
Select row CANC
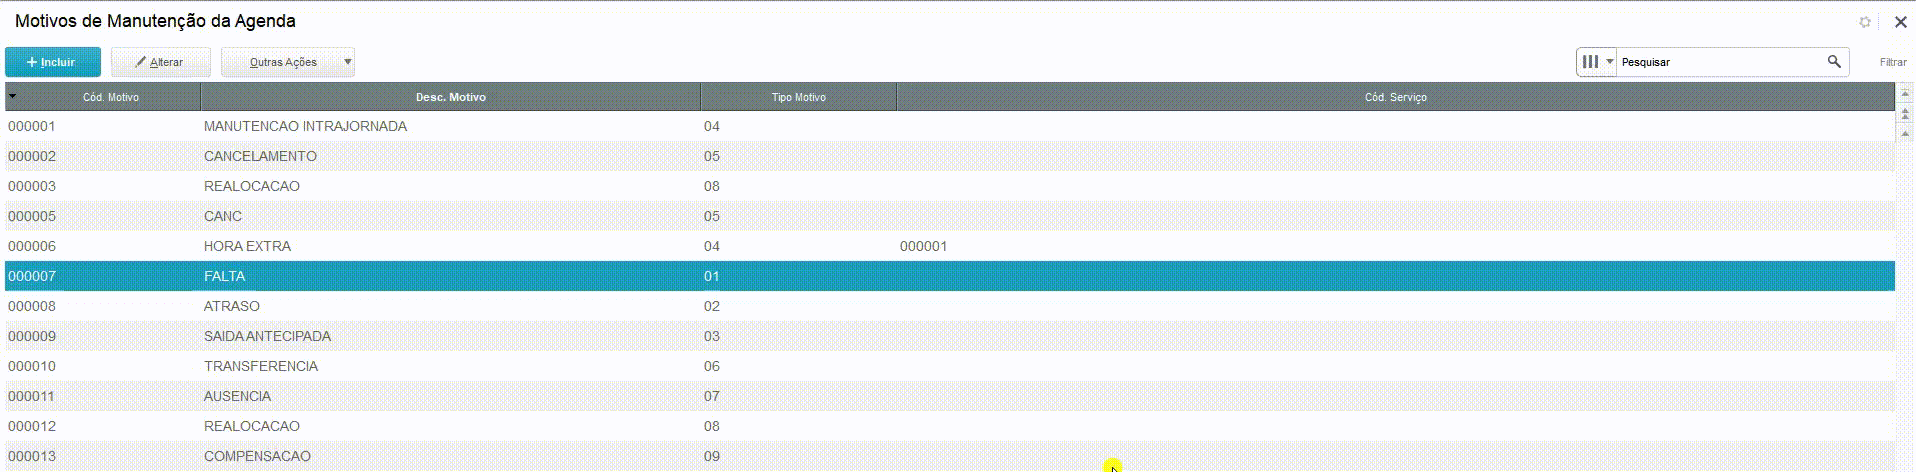click(950, 216)
